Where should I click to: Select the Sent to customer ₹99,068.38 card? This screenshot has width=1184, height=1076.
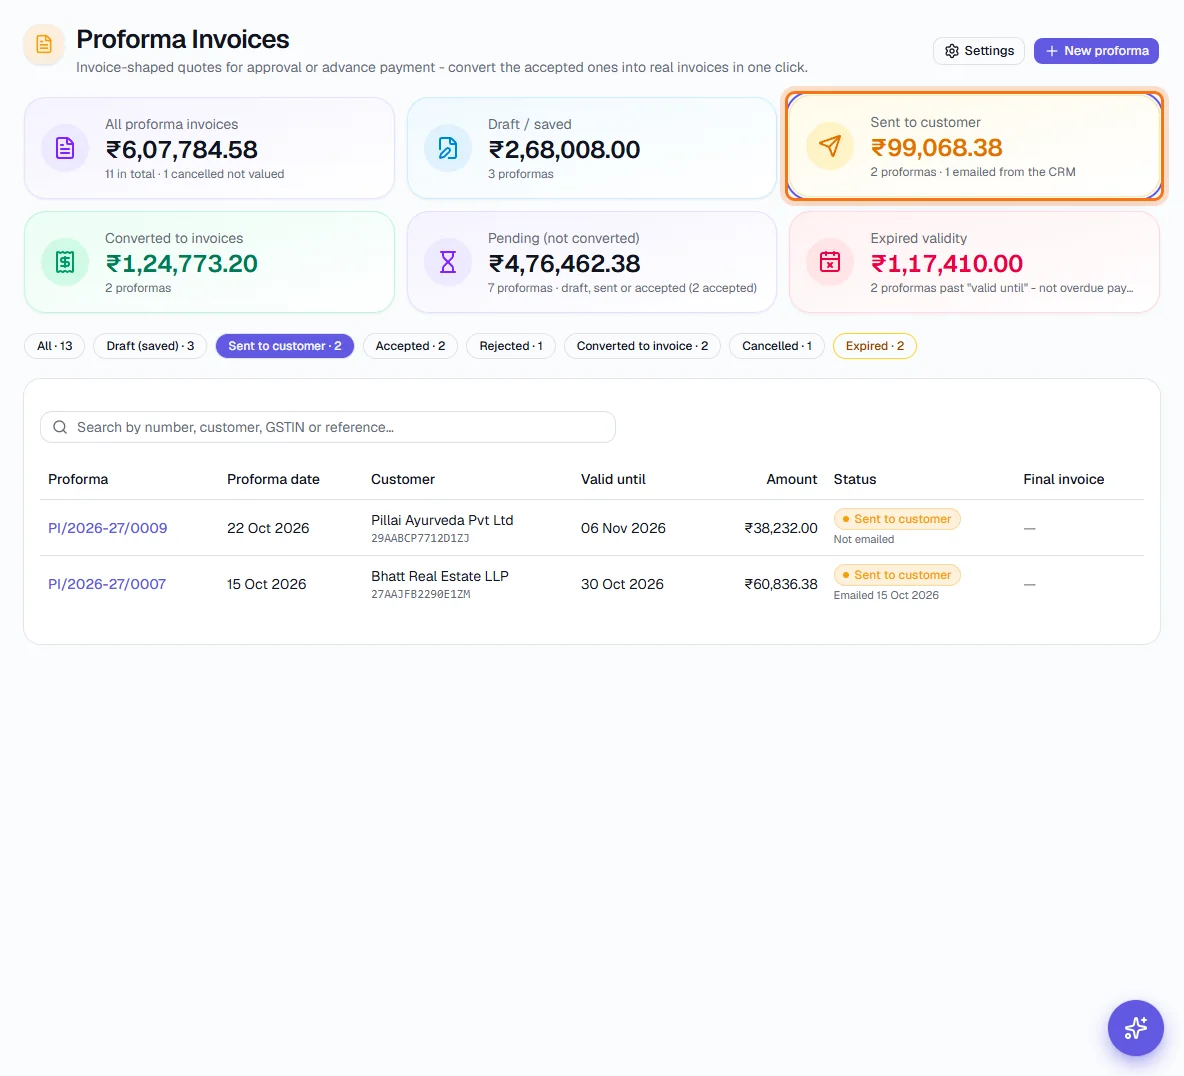click(974, 146)
